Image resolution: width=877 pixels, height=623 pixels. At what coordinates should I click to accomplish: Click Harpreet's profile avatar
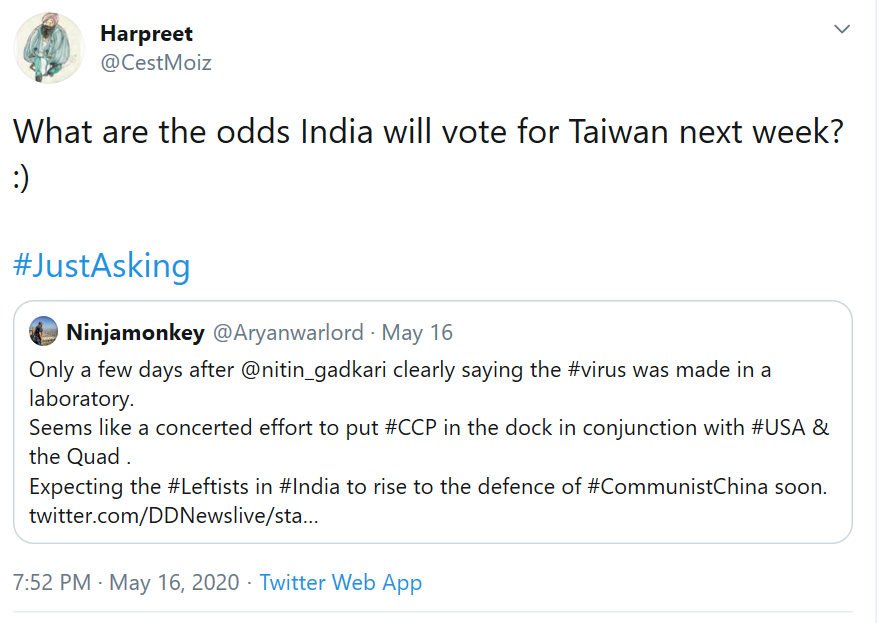click(48, 49)
